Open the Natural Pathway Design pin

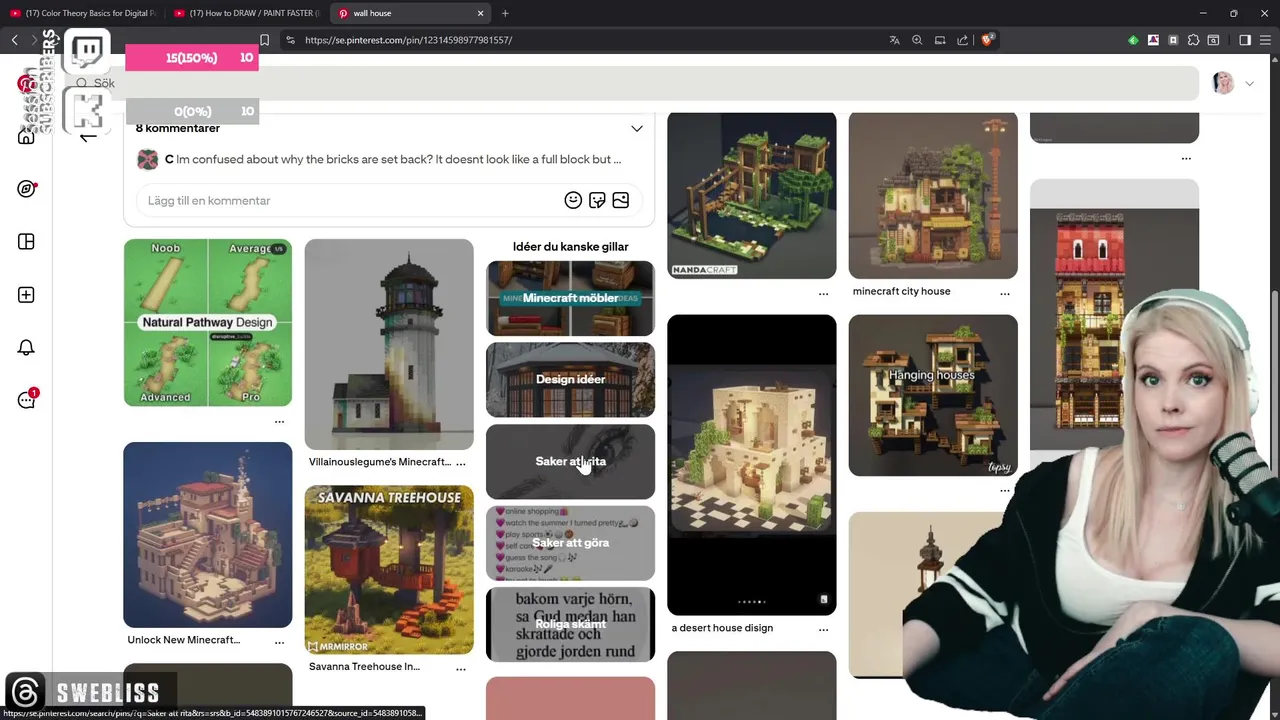[x=208, y=322]
